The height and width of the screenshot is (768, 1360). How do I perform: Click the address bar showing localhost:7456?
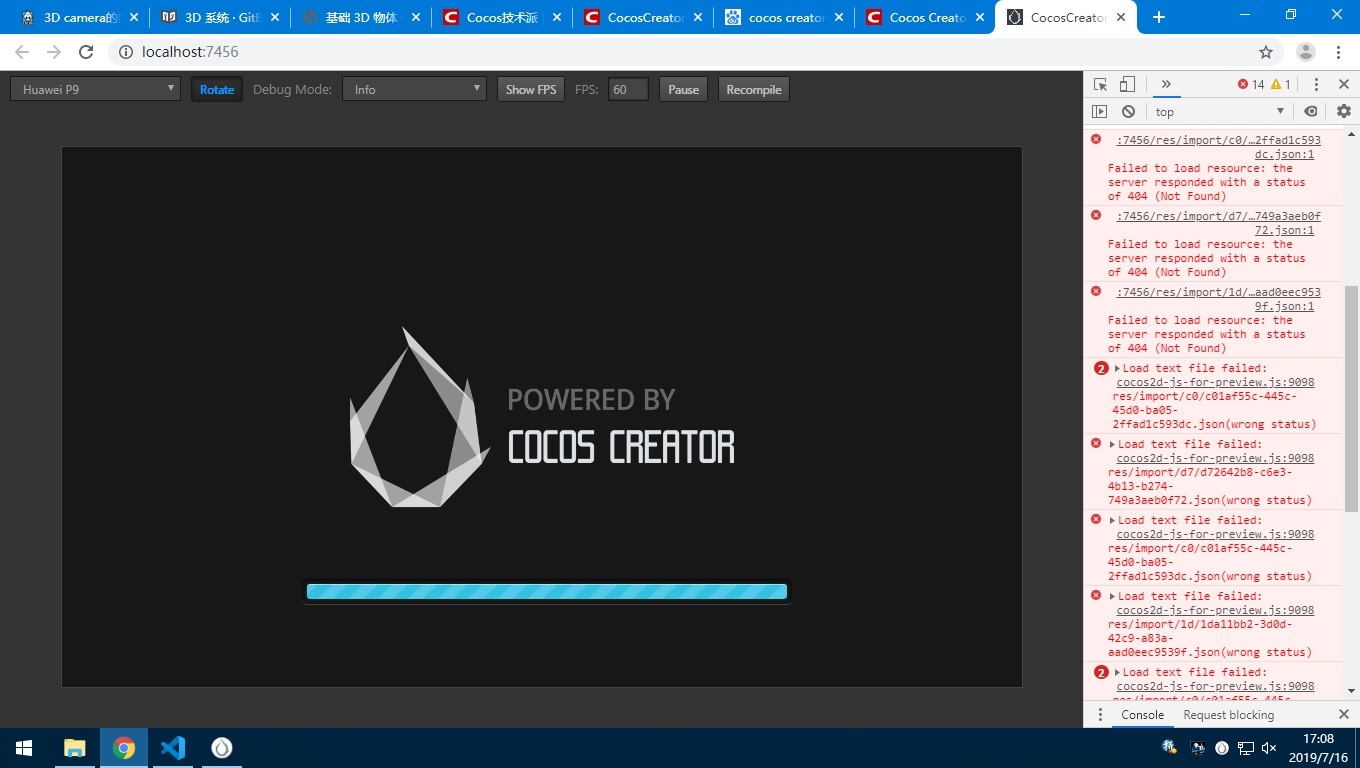[690, 52]
